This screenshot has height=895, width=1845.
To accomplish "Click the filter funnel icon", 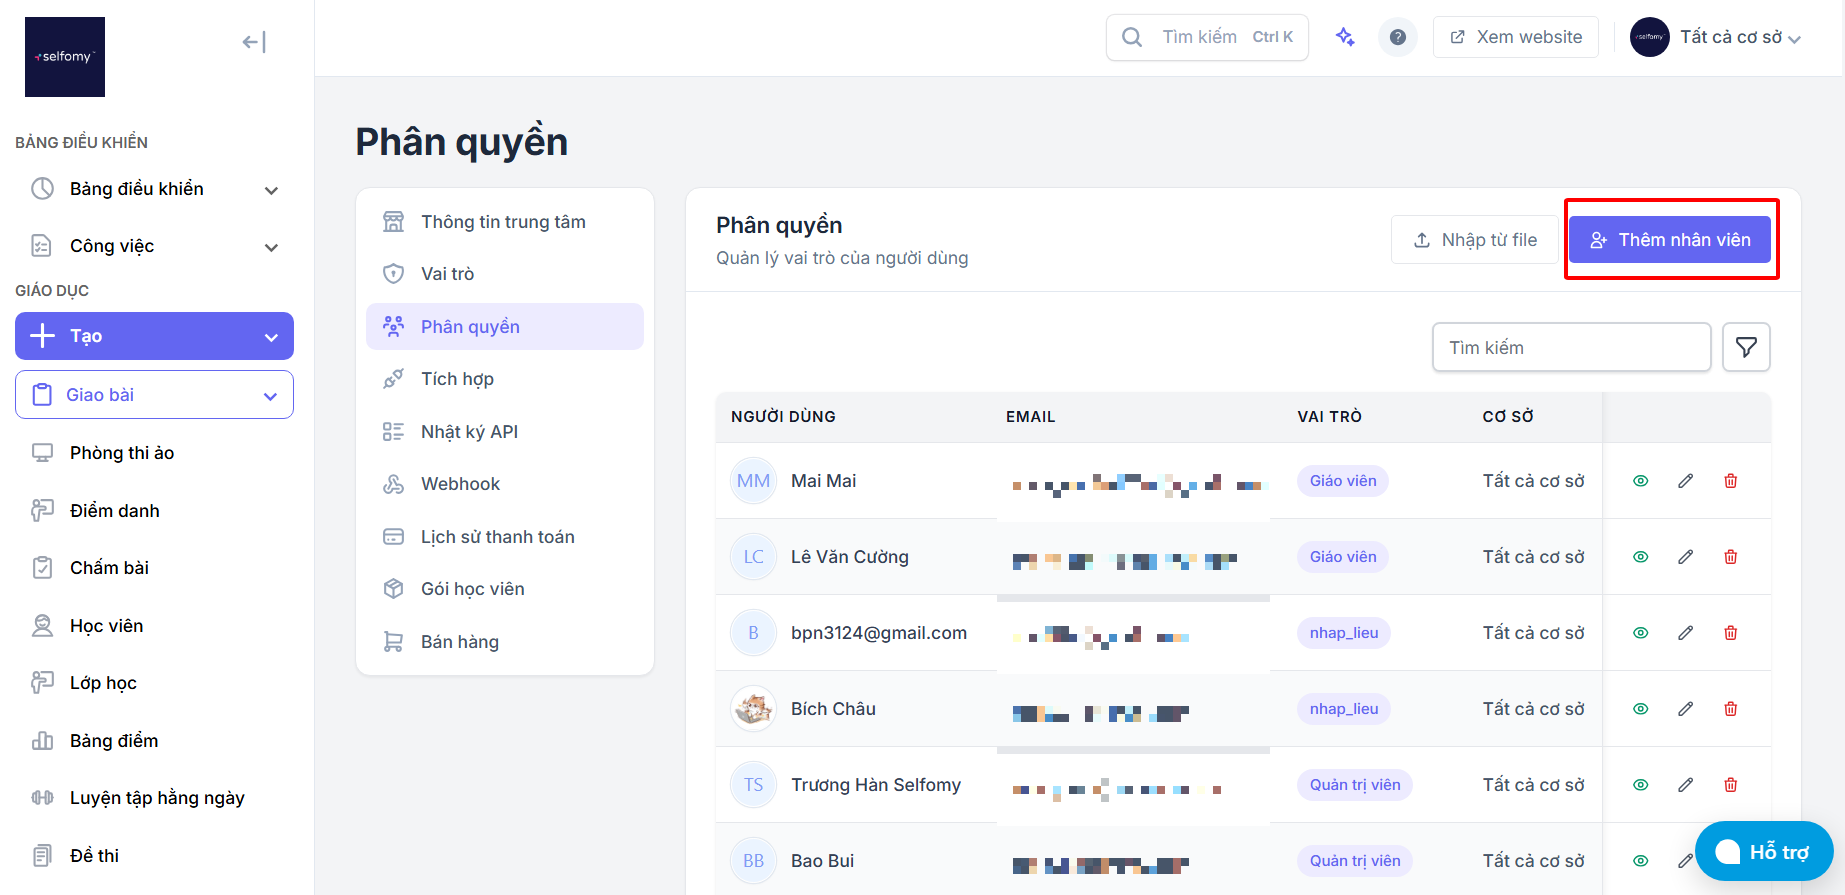I will [1746, 347].
